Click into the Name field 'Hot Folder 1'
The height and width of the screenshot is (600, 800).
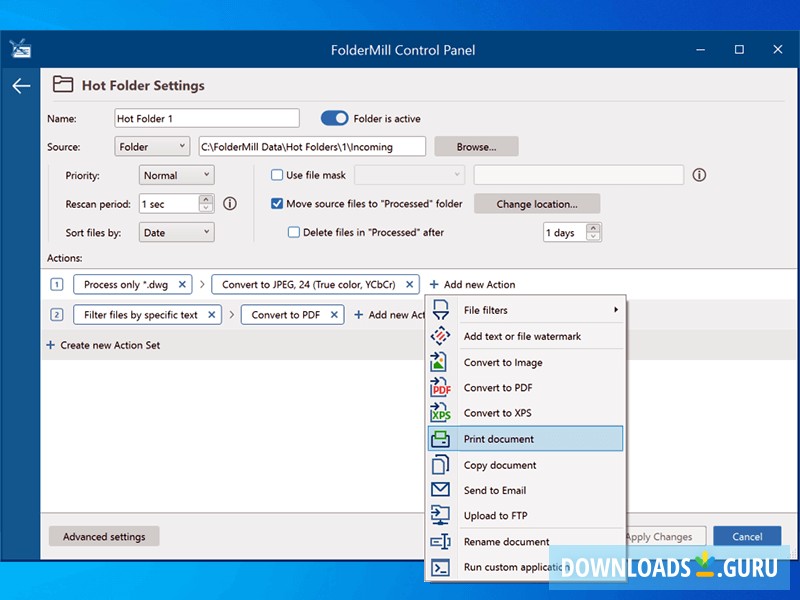click(x=207, y=118)
